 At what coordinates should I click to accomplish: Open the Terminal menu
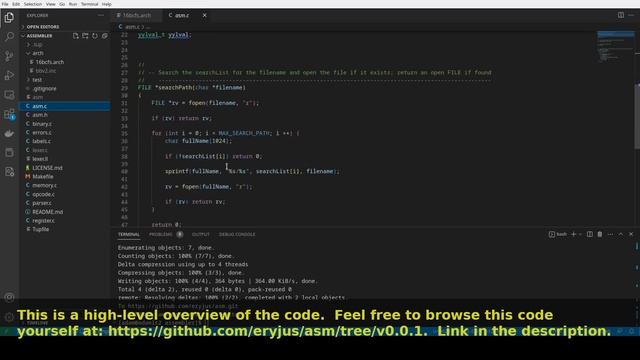89,4
